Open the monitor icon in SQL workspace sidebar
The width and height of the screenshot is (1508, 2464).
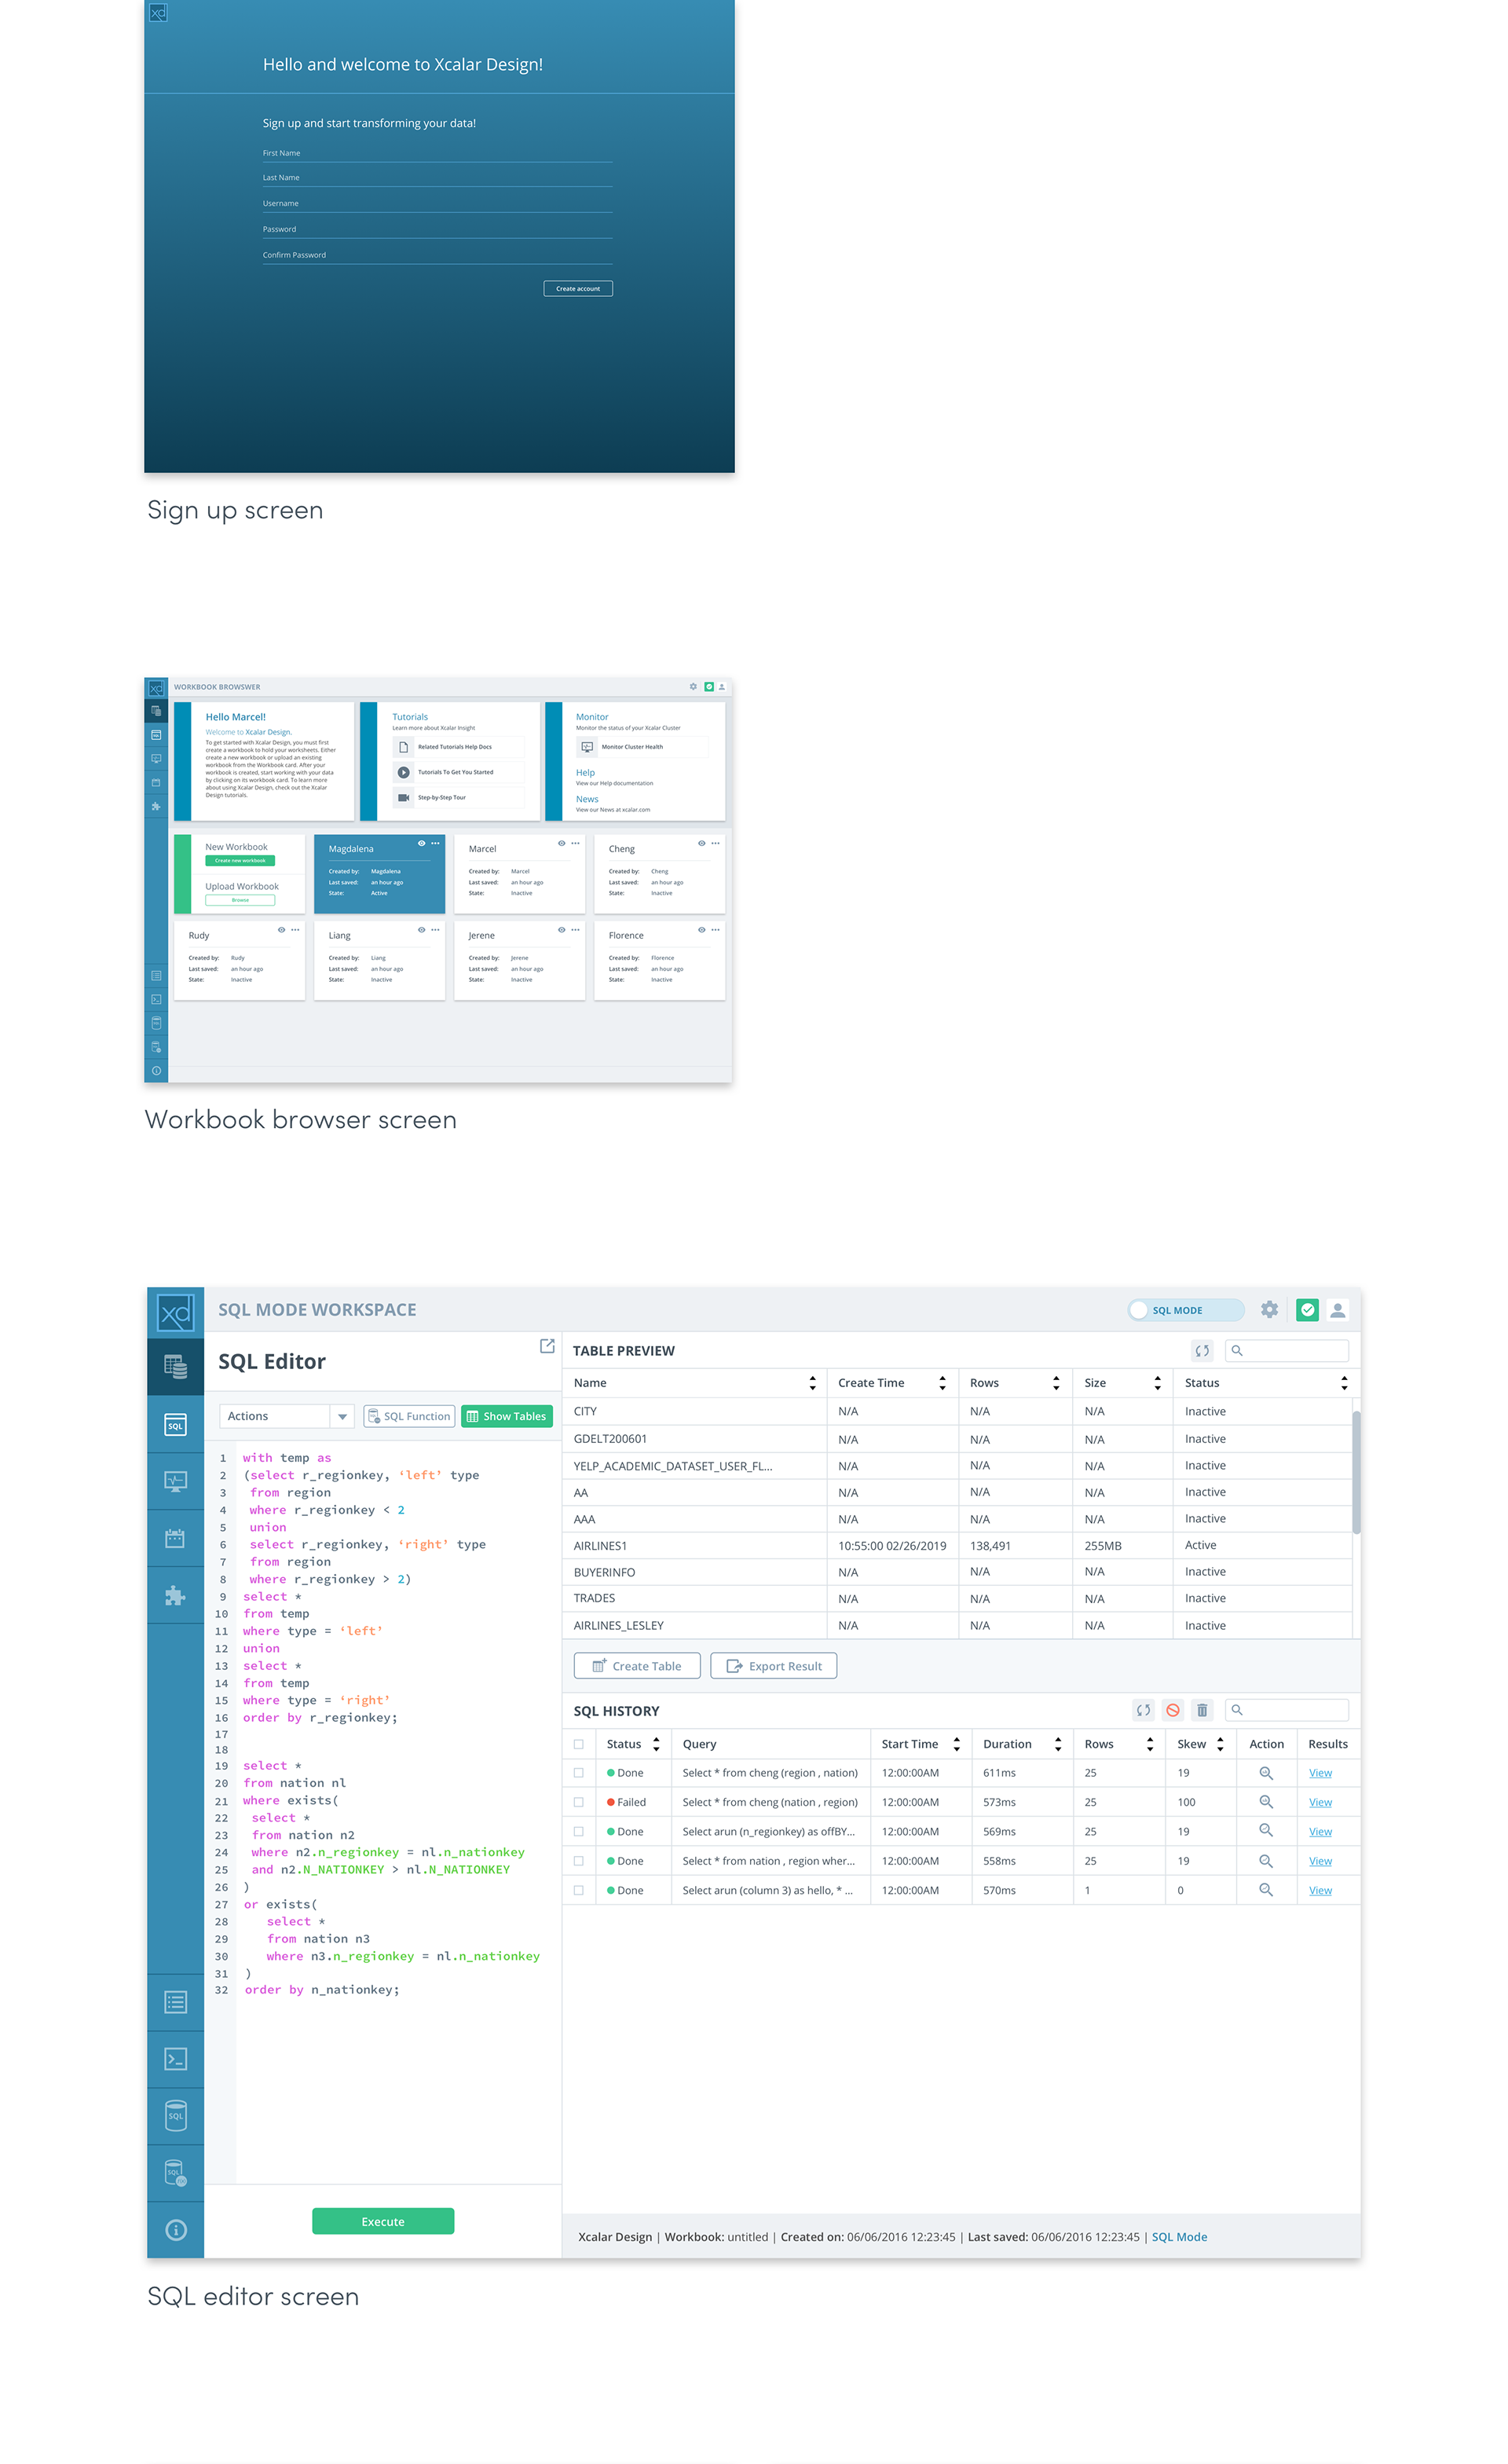coord(175,1481)
